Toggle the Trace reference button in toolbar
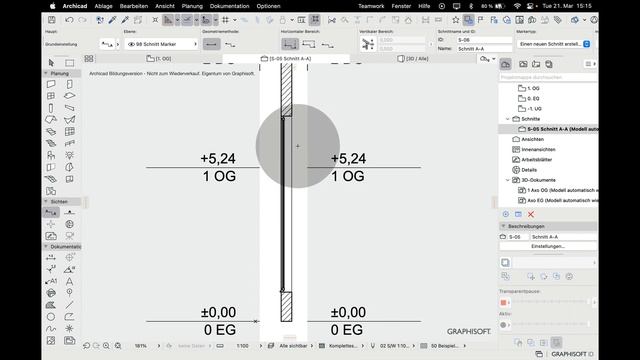This screenshot has width=640, height=360. tap(468, 20)
